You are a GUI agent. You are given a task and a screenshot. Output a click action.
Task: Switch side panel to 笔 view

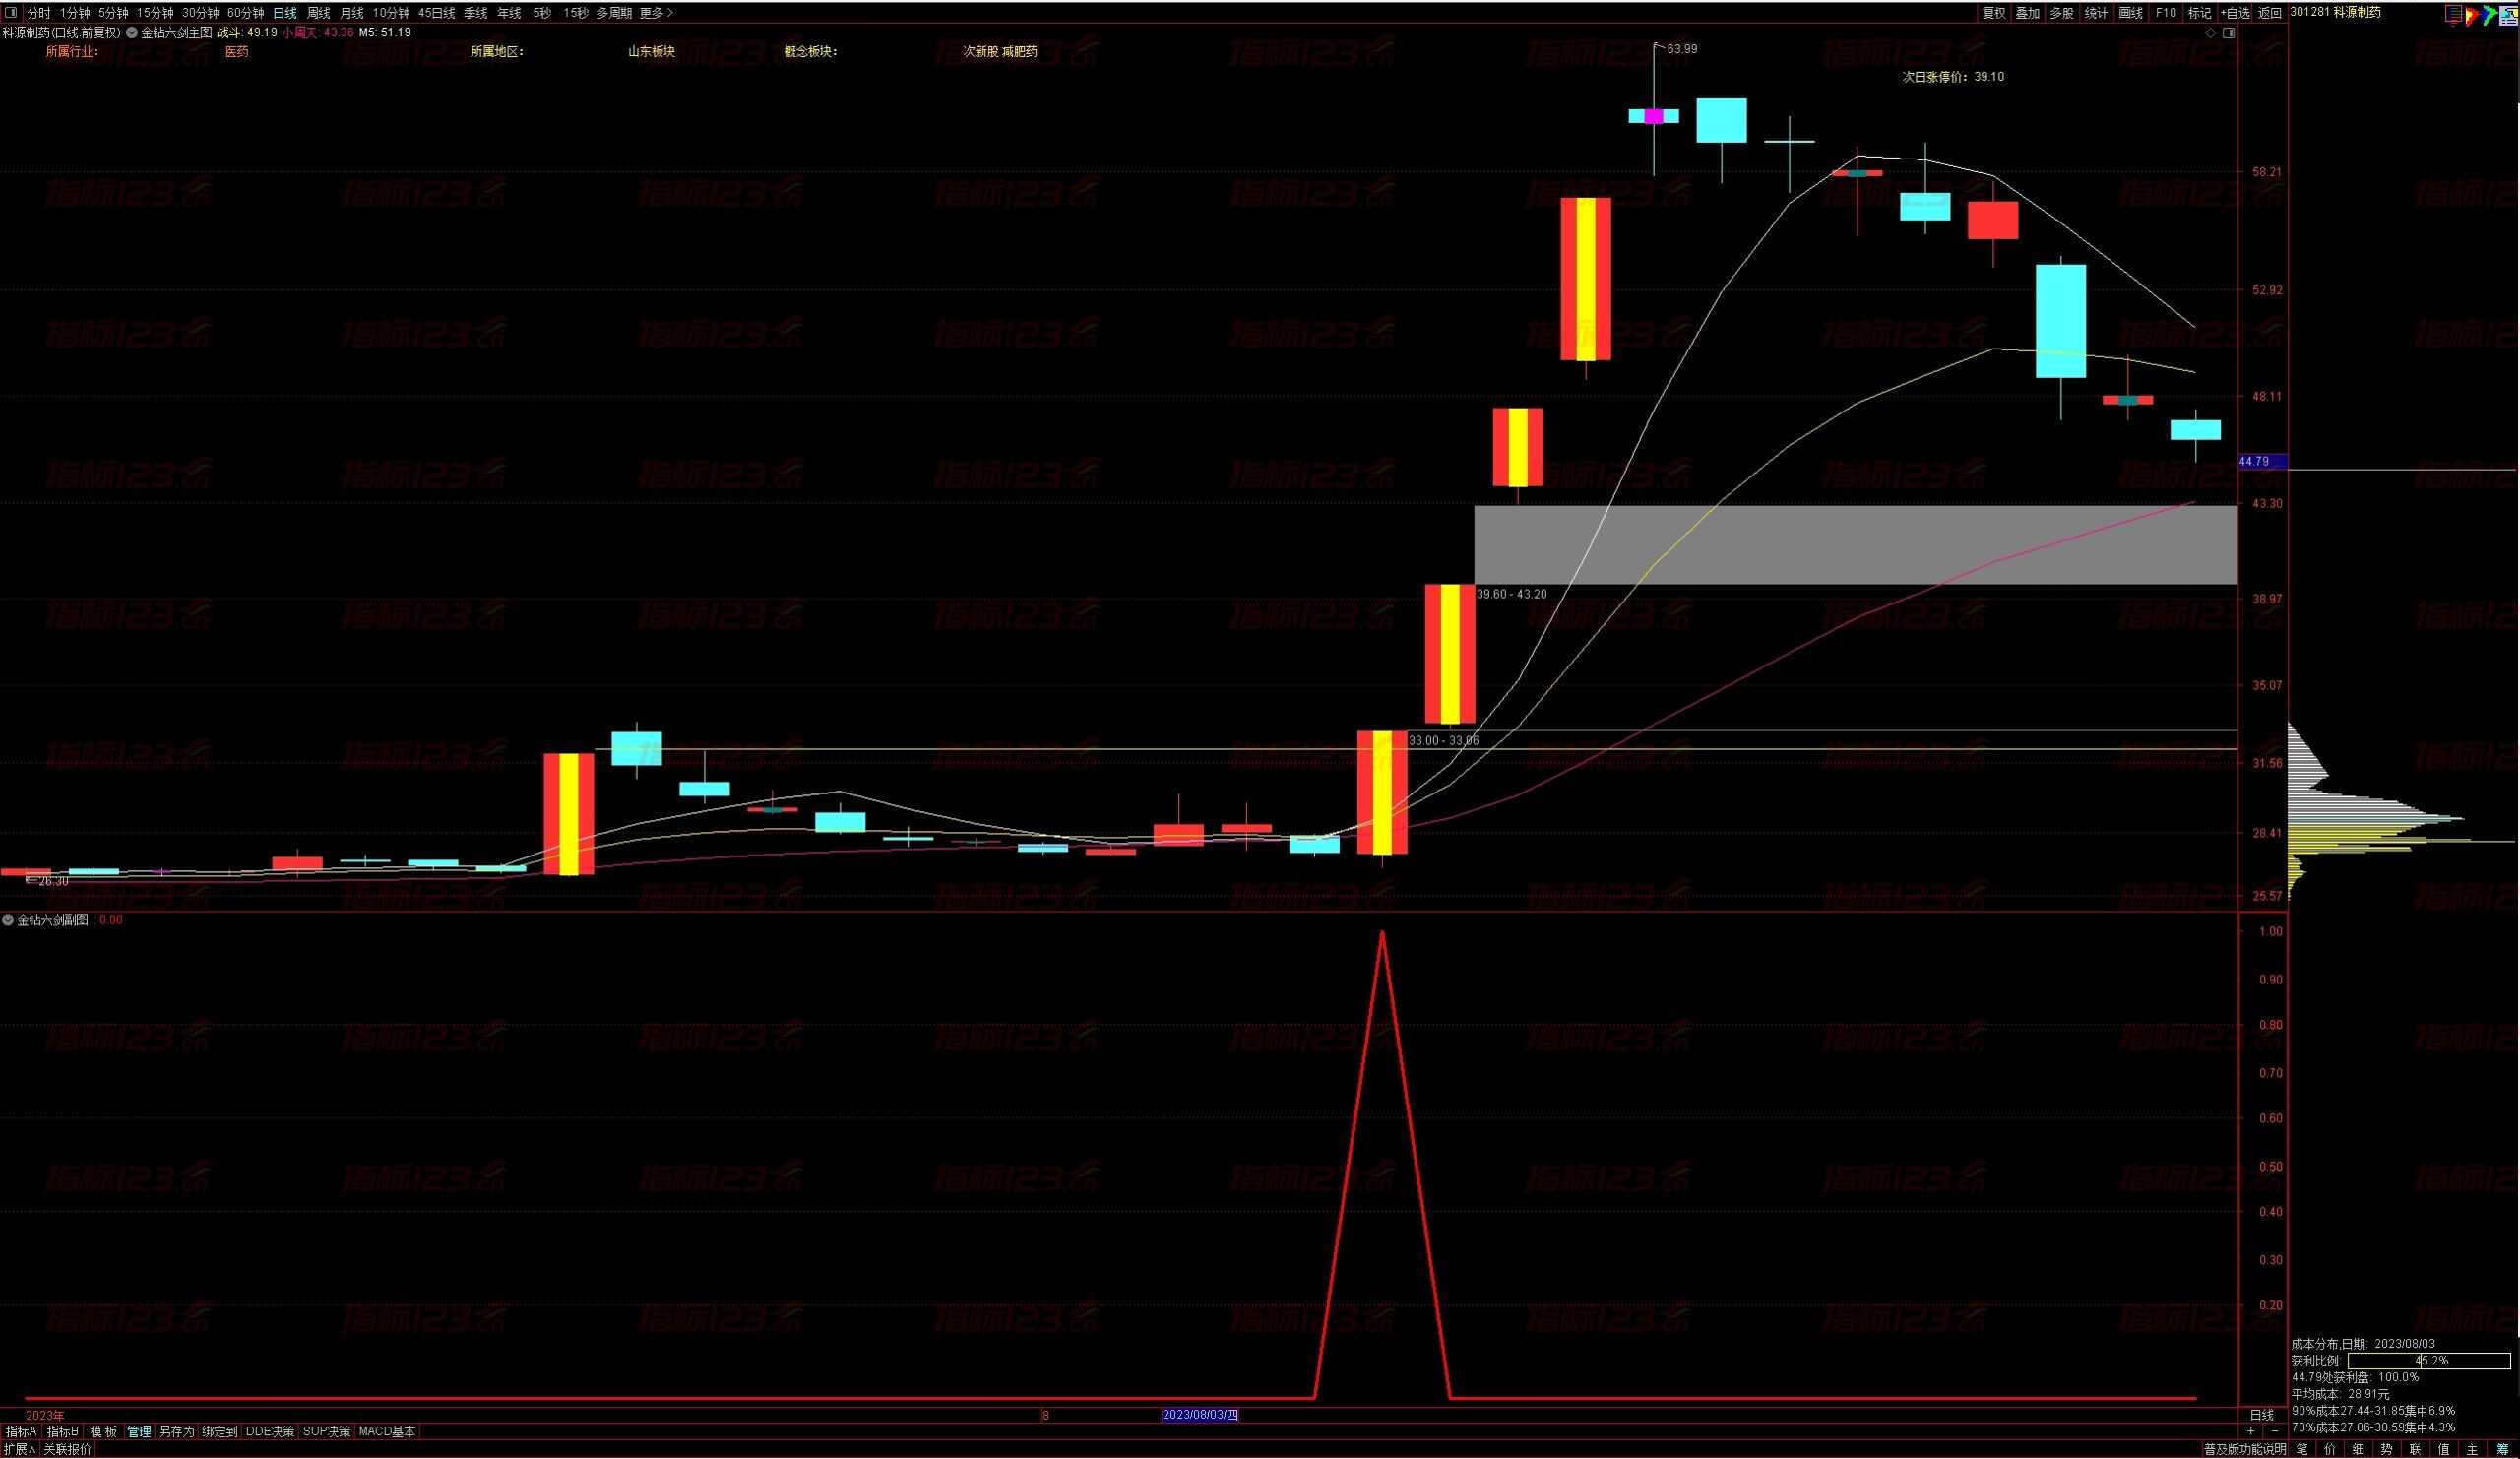click(2302, 1449)
